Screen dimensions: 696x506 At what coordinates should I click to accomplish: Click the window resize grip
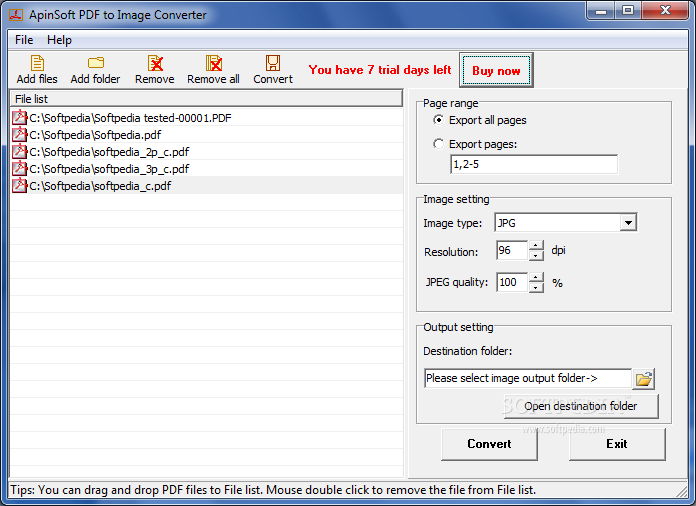coord(681,490)
